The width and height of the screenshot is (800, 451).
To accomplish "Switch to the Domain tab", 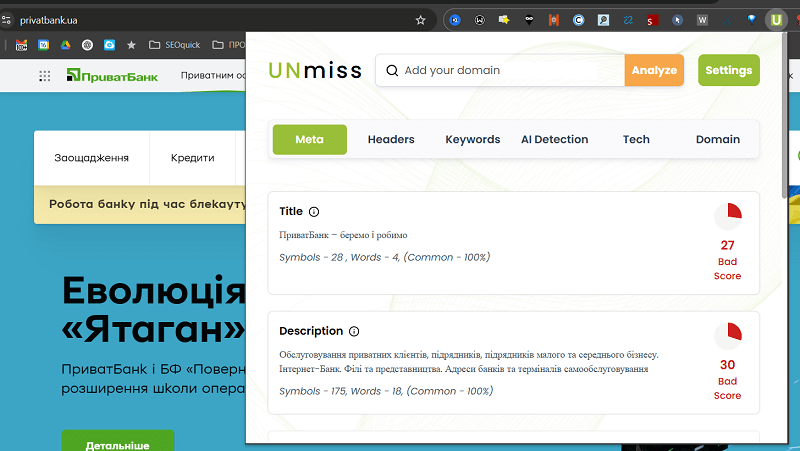I will coord(718,139).
